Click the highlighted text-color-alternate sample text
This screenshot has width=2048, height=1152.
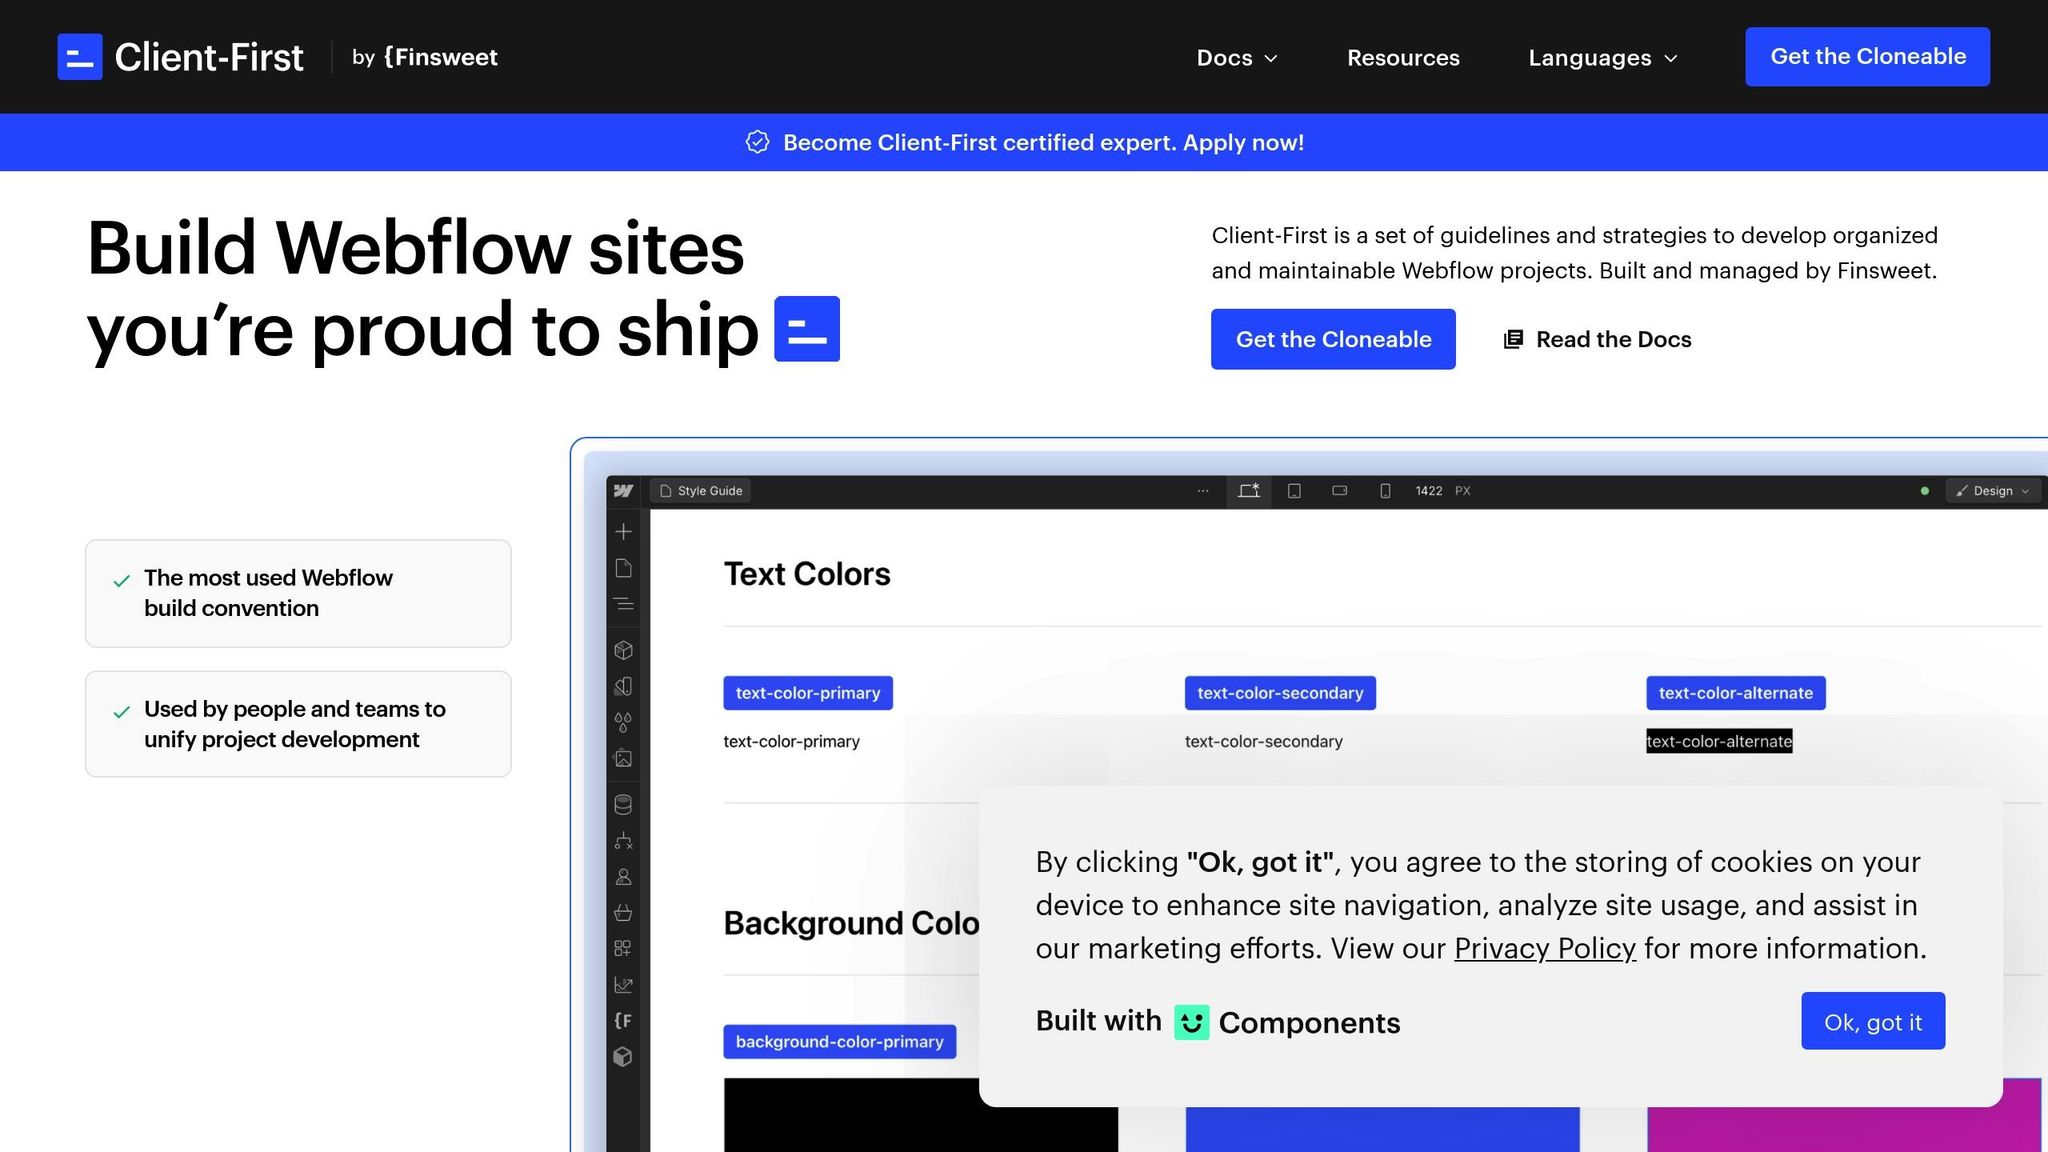point(1719,741)
